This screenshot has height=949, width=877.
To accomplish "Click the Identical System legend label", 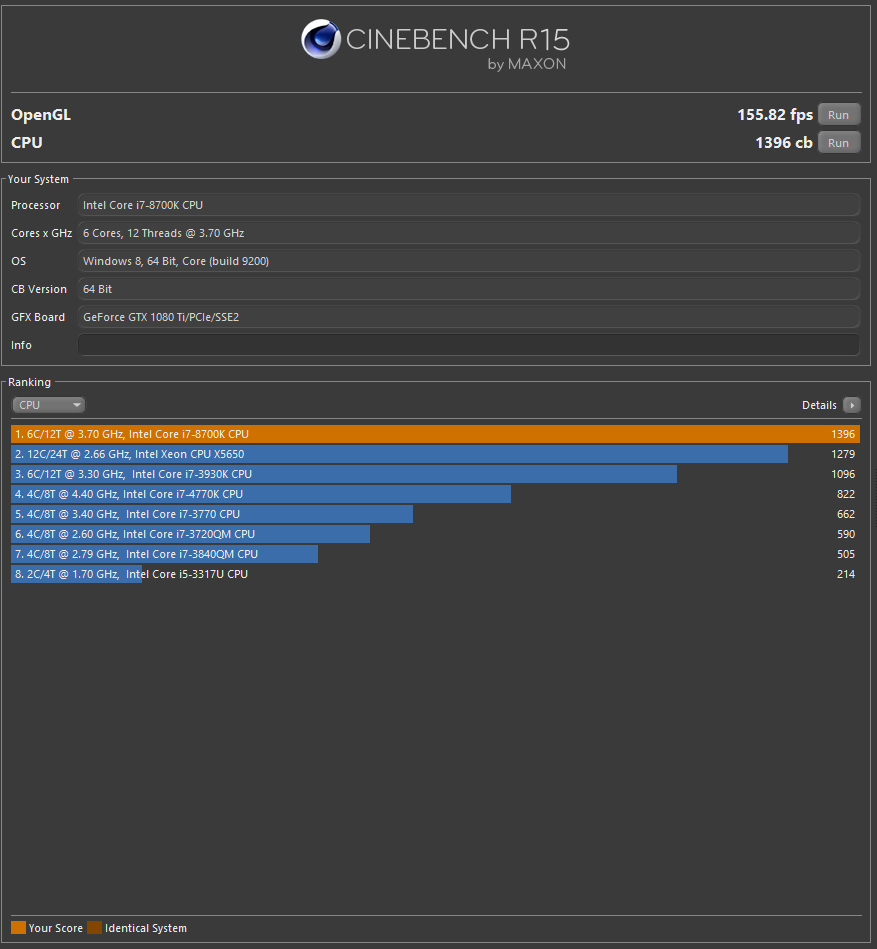I will click(146, 928).
